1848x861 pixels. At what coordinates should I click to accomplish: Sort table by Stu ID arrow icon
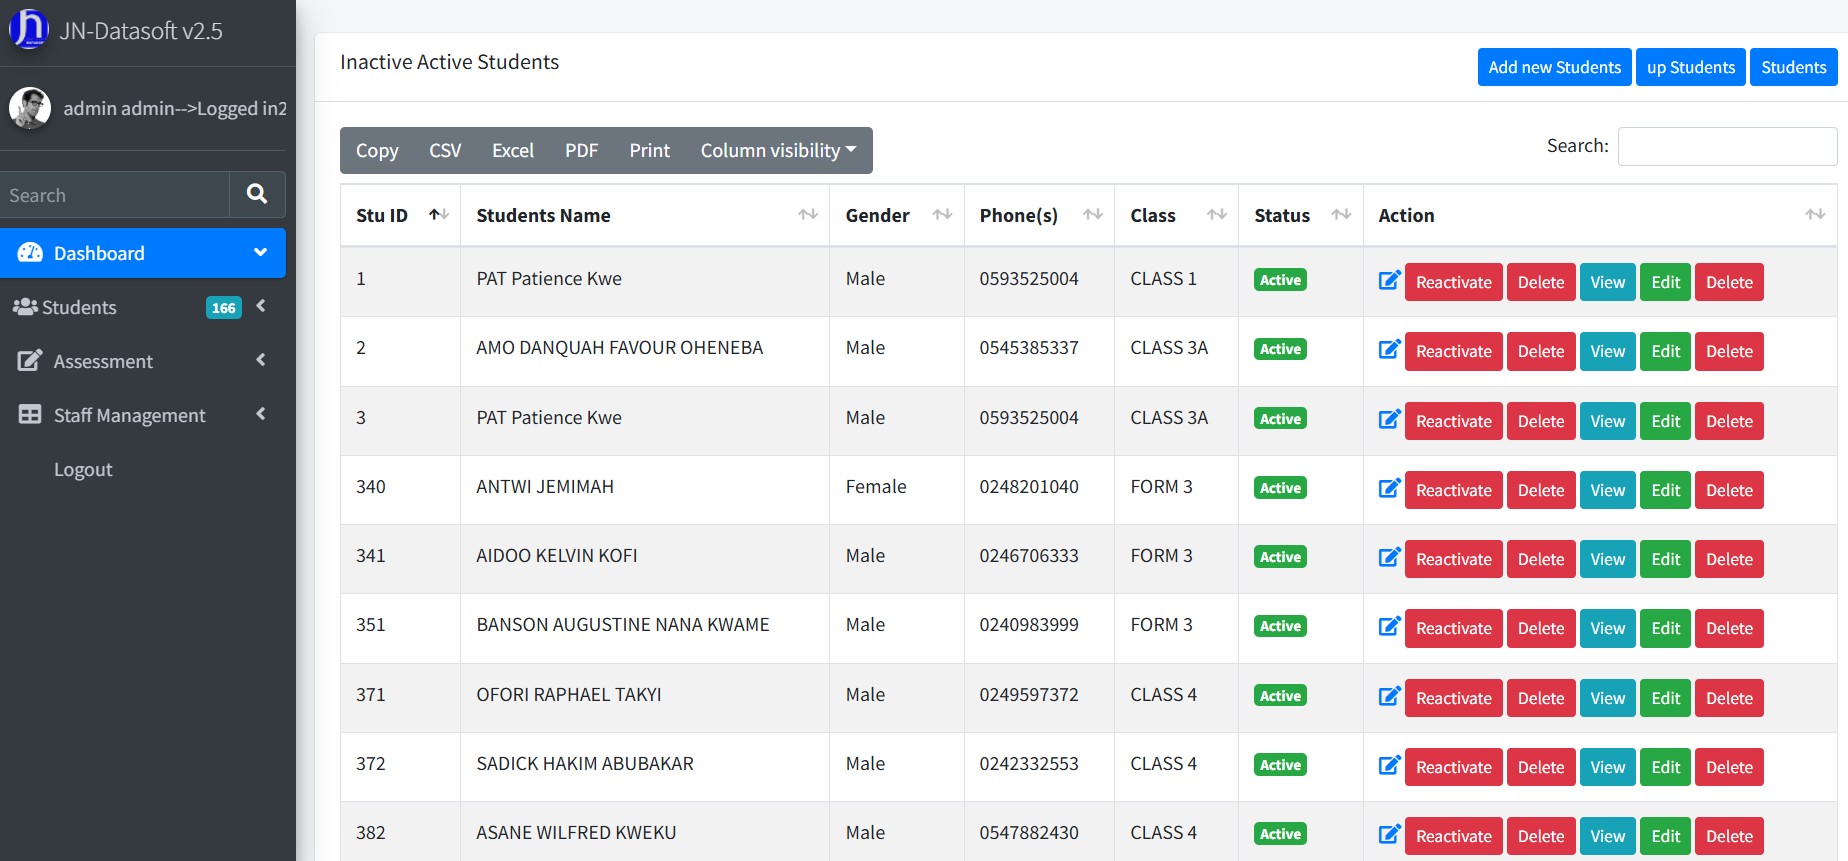coord(438,215)
